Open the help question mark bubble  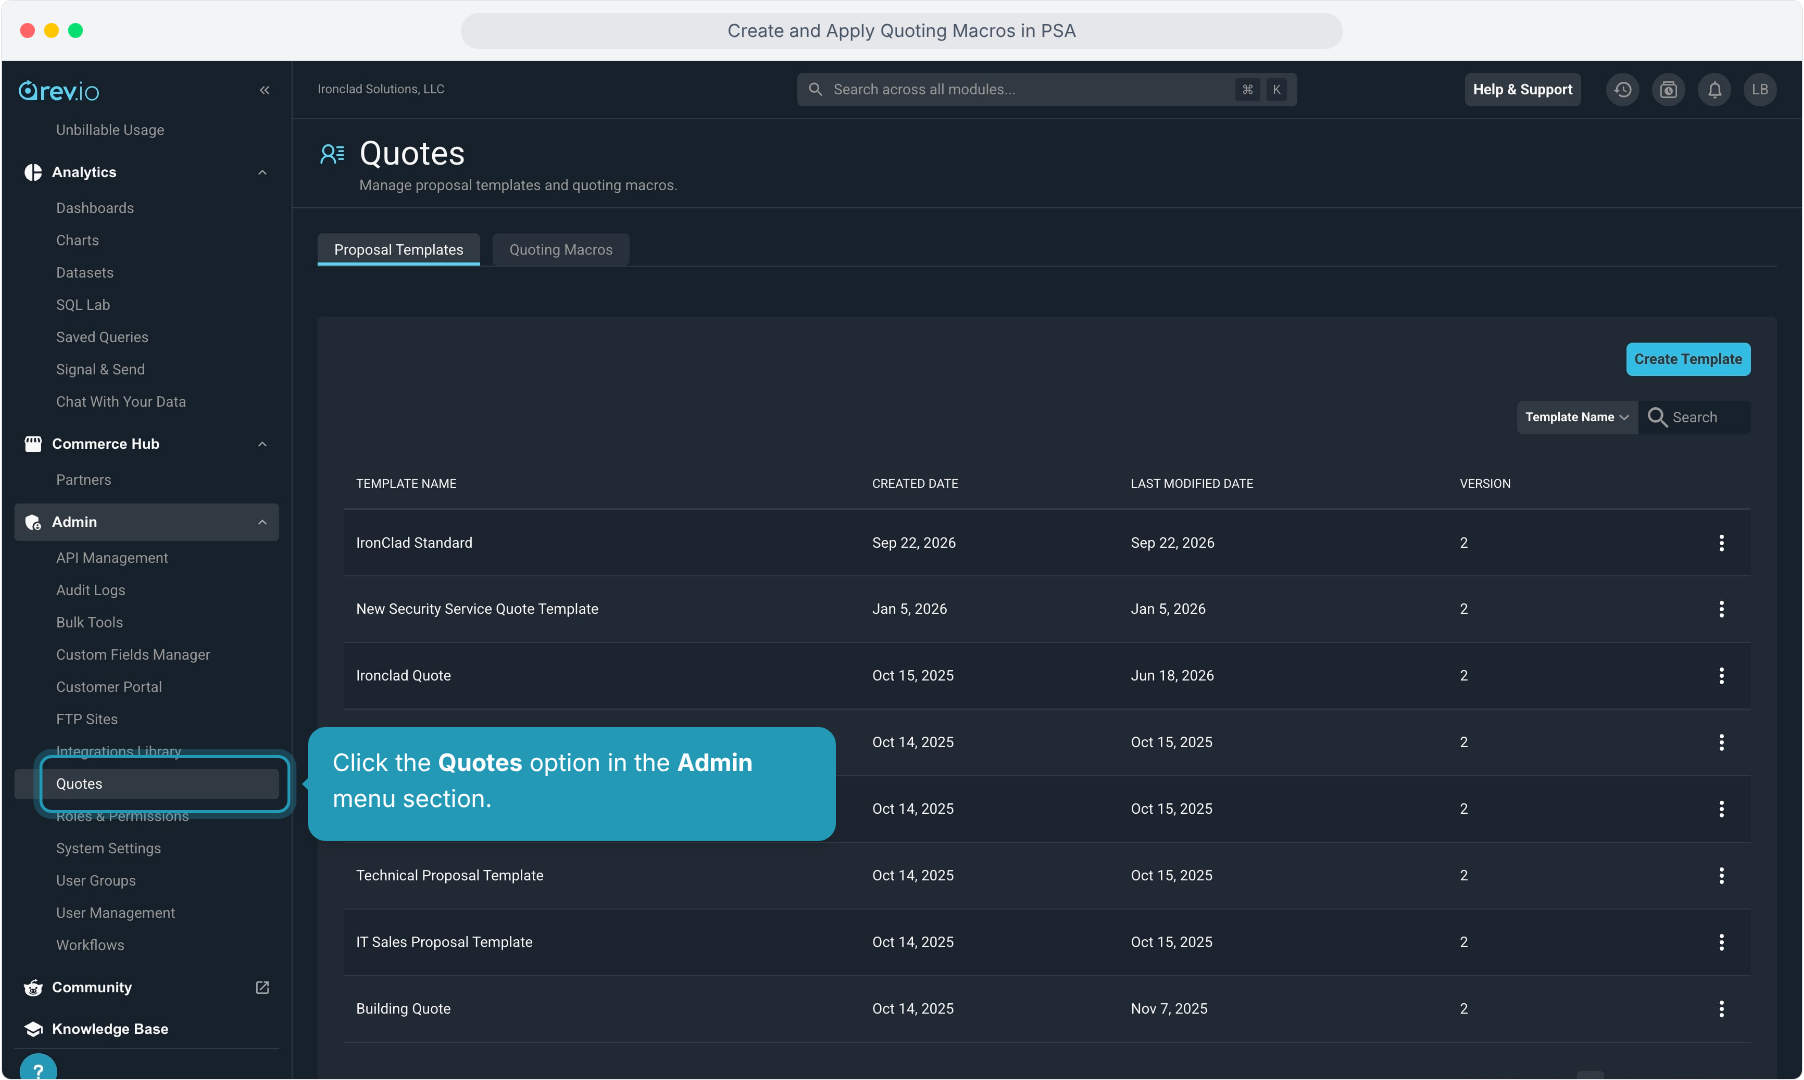pos(38,1068)
